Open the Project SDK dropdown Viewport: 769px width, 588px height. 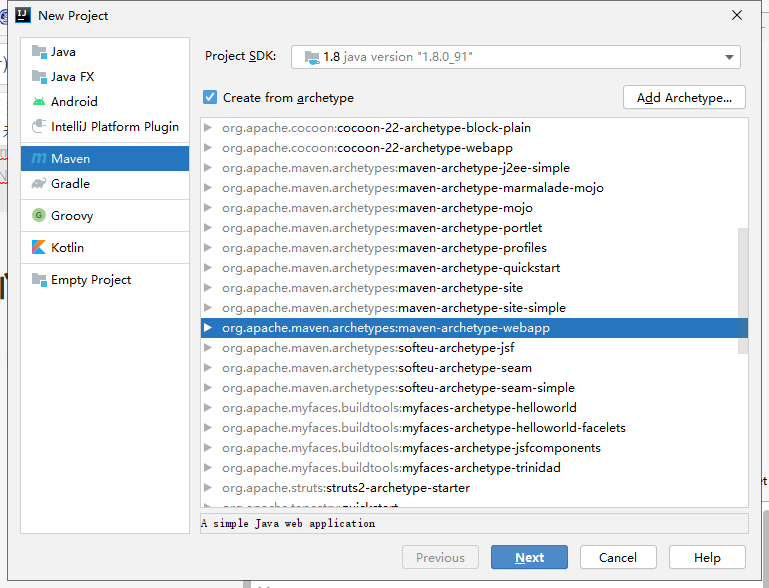tap(515, 57)
